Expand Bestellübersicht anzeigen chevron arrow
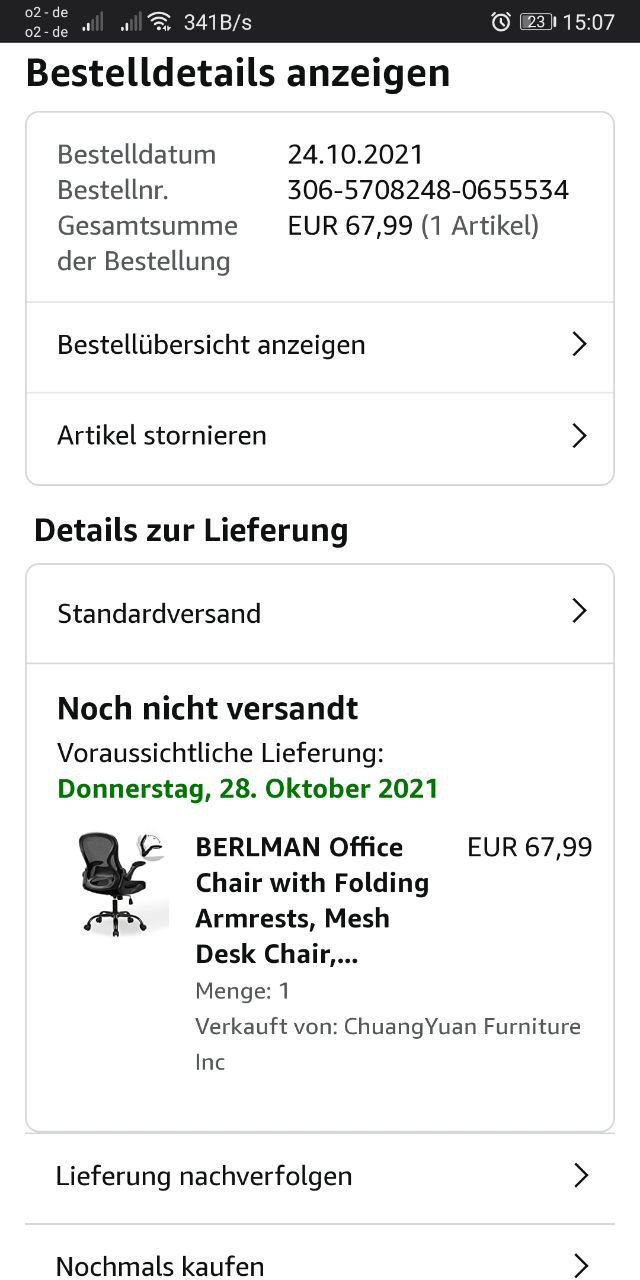 coord(579,345)
